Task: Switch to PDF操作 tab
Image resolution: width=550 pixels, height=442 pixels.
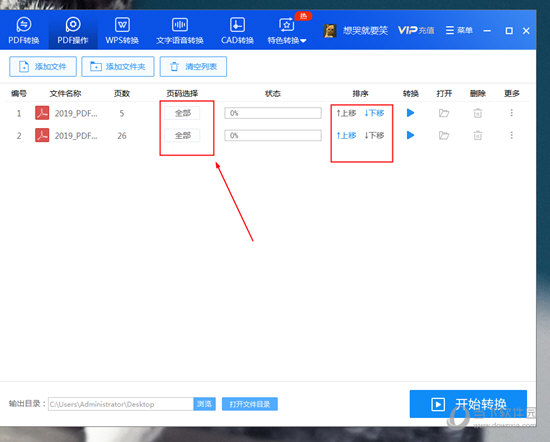Action: [73, 31]
